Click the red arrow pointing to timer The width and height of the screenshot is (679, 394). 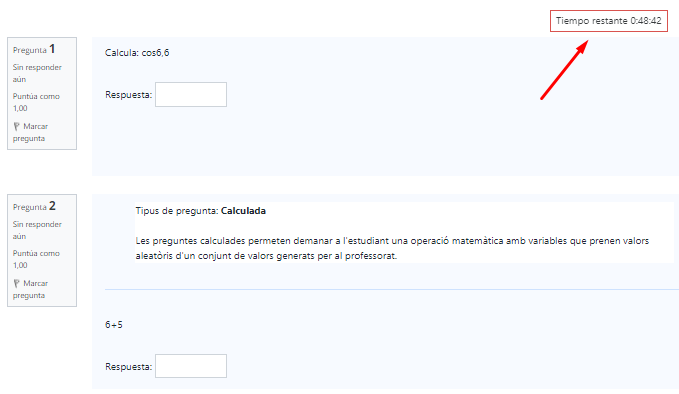(564, 70)
